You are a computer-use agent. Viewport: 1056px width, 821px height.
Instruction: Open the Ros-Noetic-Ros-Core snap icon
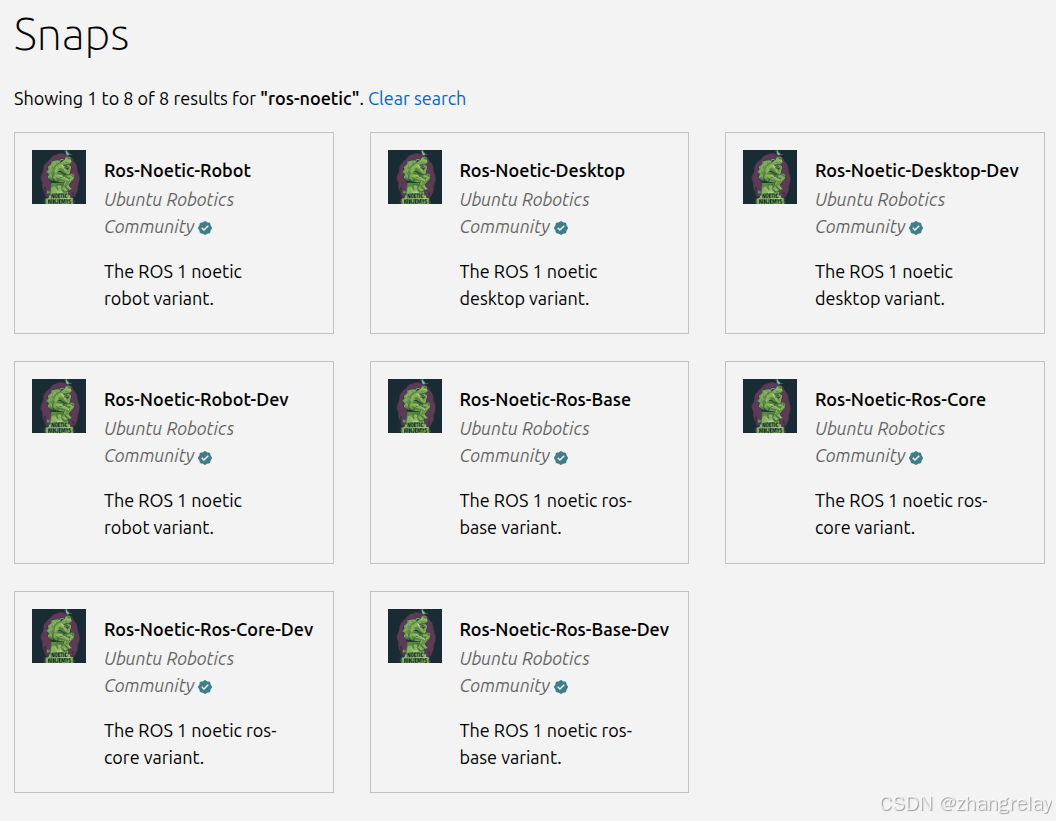click(x=770, y=406)
